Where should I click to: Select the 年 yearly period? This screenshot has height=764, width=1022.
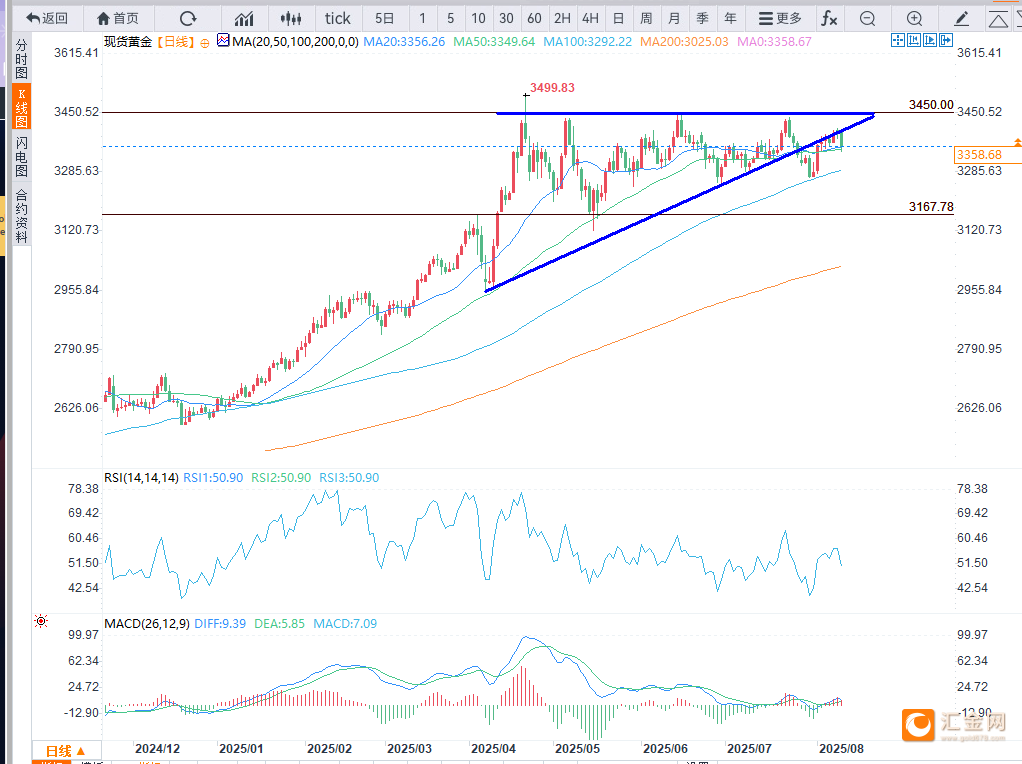coord(731,18)
